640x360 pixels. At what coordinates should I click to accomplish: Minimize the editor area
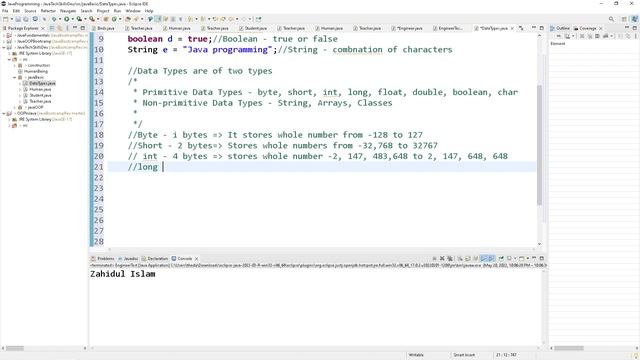pos(534,28)
